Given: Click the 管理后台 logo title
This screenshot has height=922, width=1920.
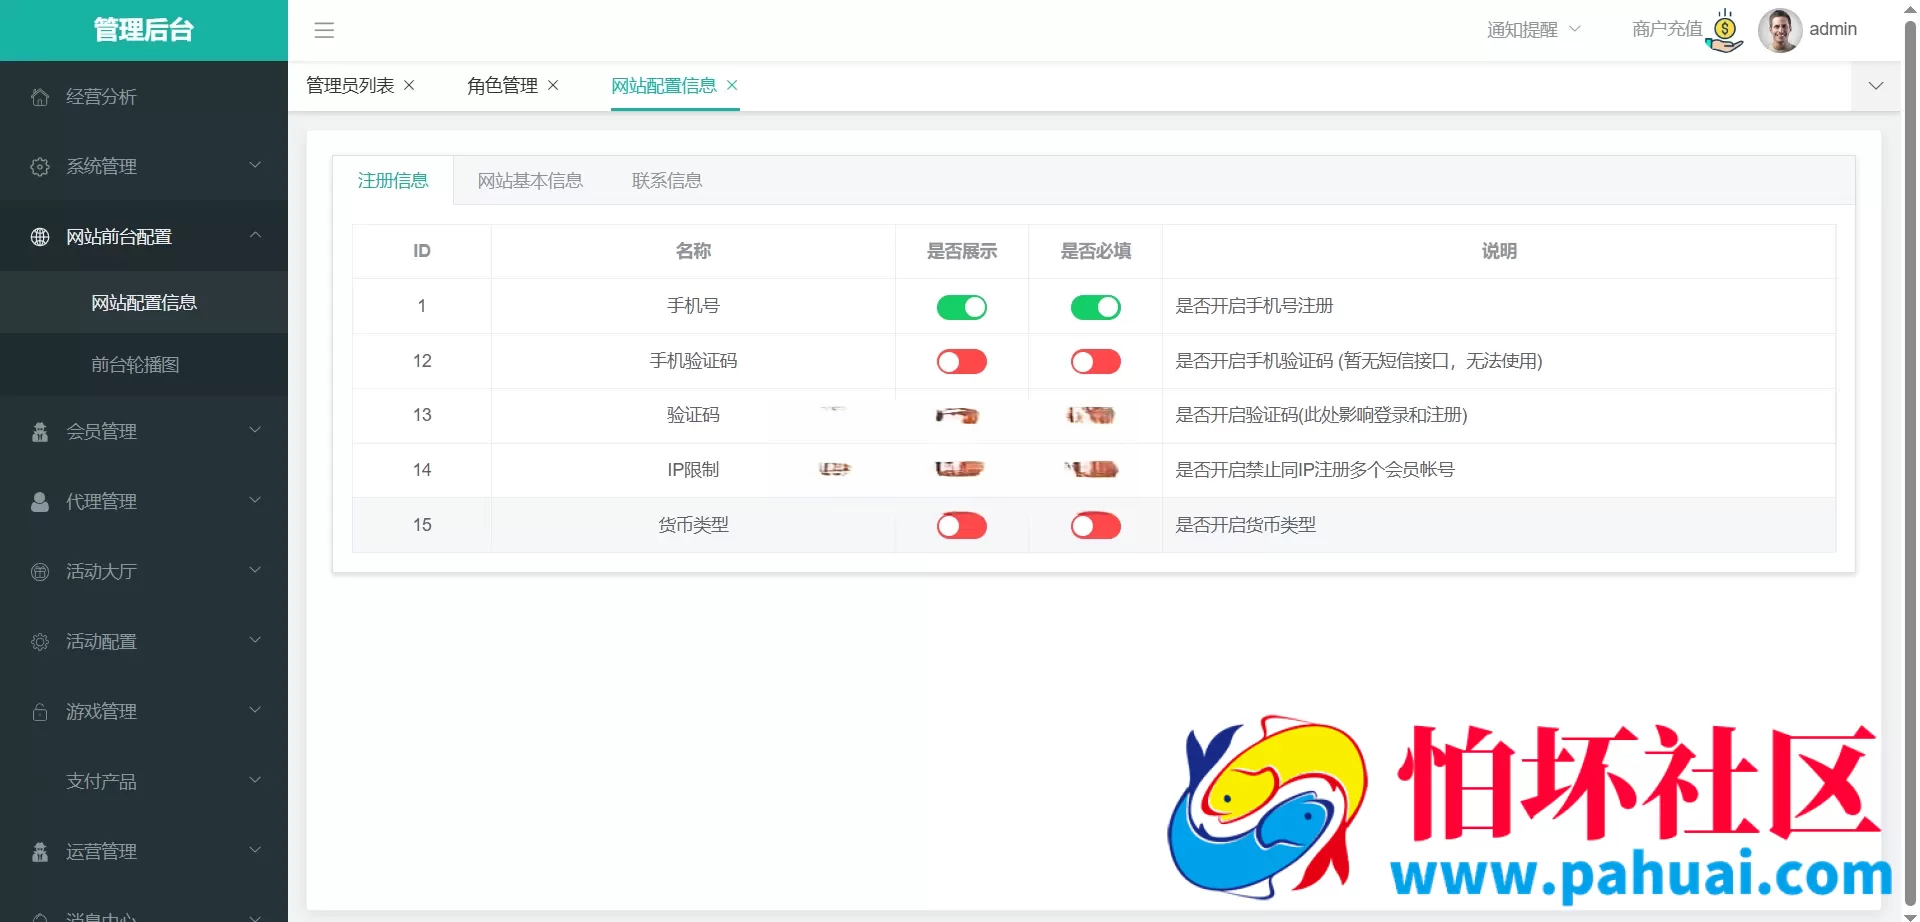Looking at the screenshot, I should coord(144,30).
